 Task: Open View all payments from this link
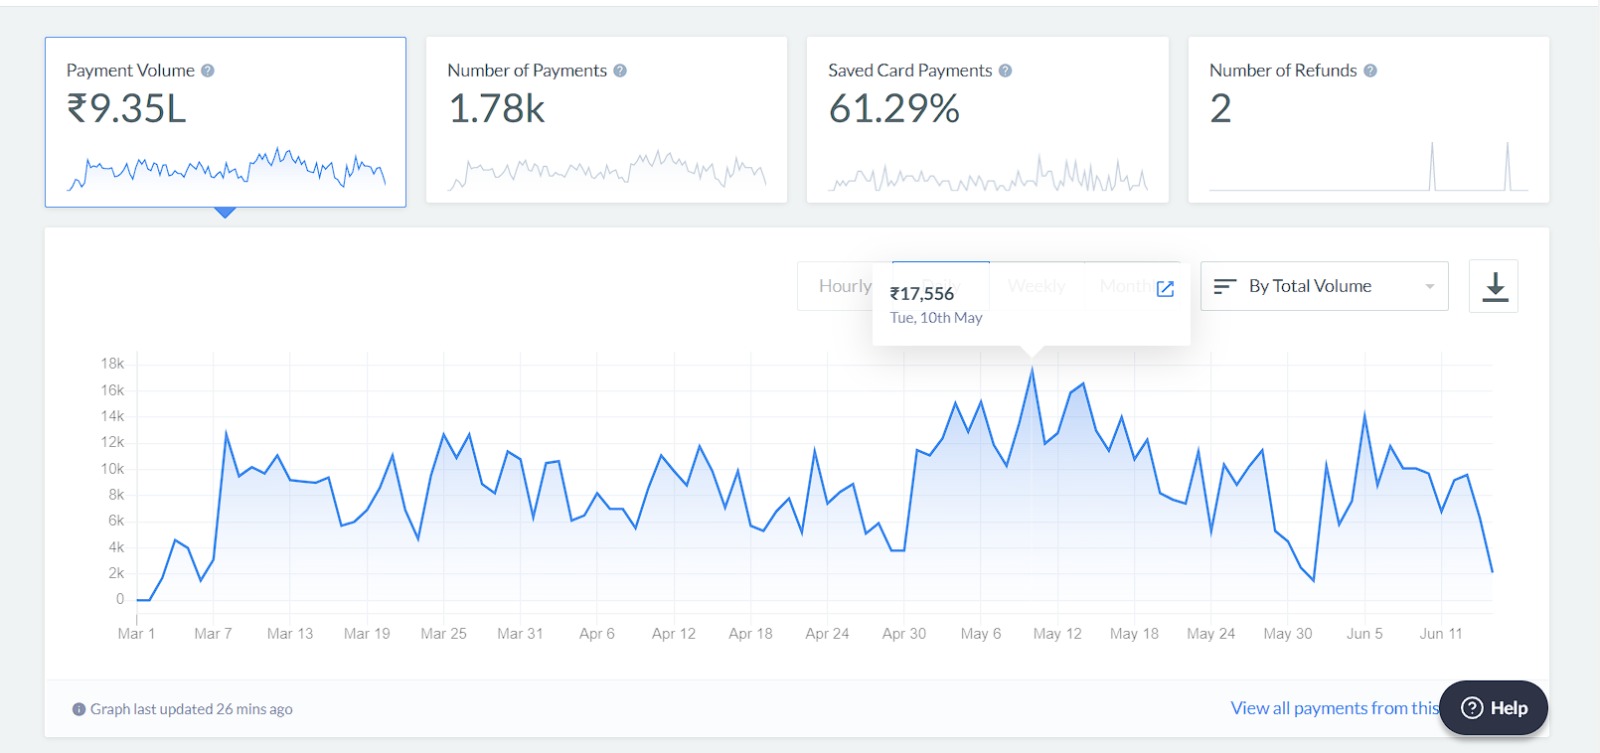coord(1334,708)
